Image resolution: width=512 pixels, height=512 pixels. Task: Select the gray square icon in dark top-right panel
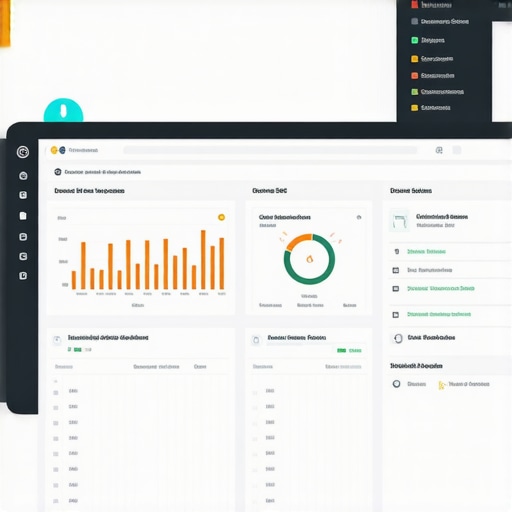414,22
